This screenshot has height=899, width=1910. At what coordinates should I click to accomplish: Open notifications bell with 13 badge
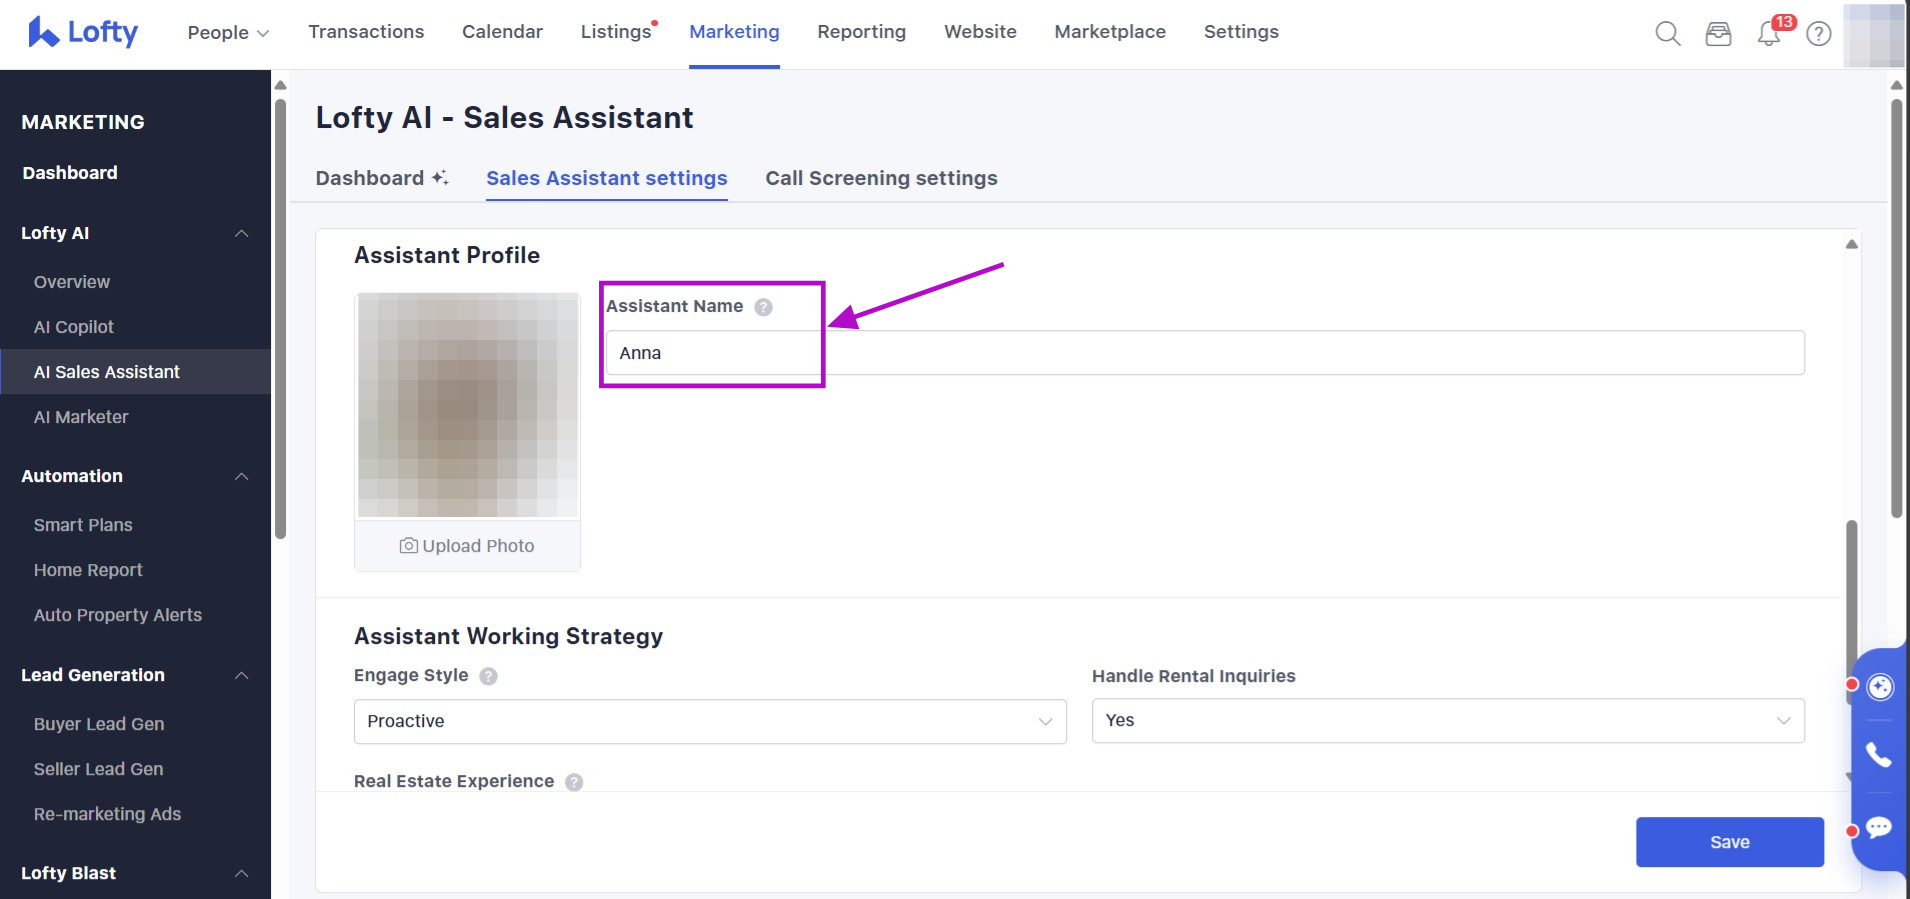[1769, 34]
